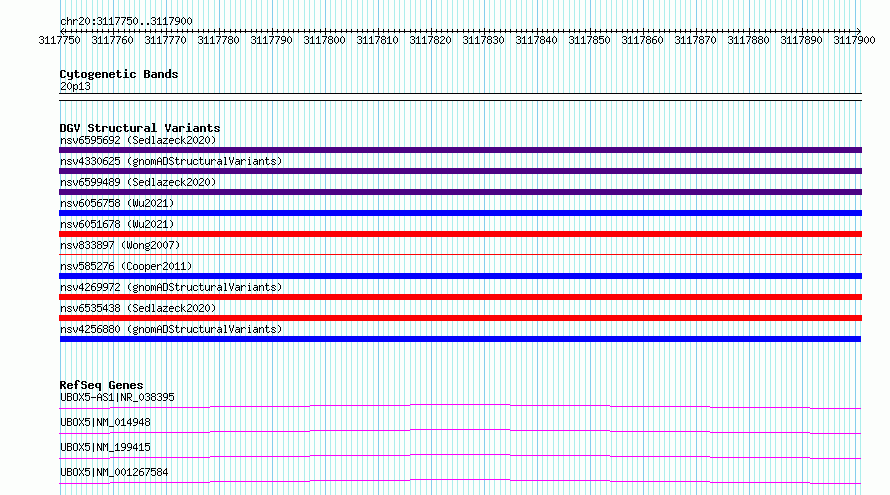Select the nsv6595692 purple variant bar

[x=460, y=150]
